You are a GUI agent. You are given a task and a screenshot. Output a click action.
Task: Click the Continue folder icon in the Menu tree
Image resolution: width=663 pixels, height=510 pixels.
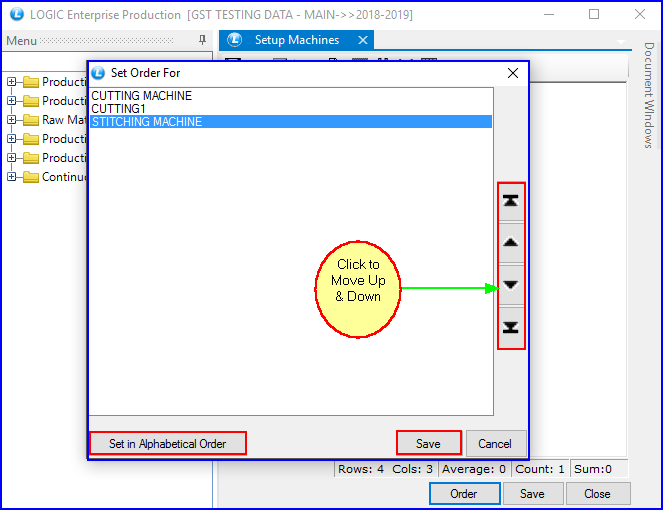coord(31,177)
